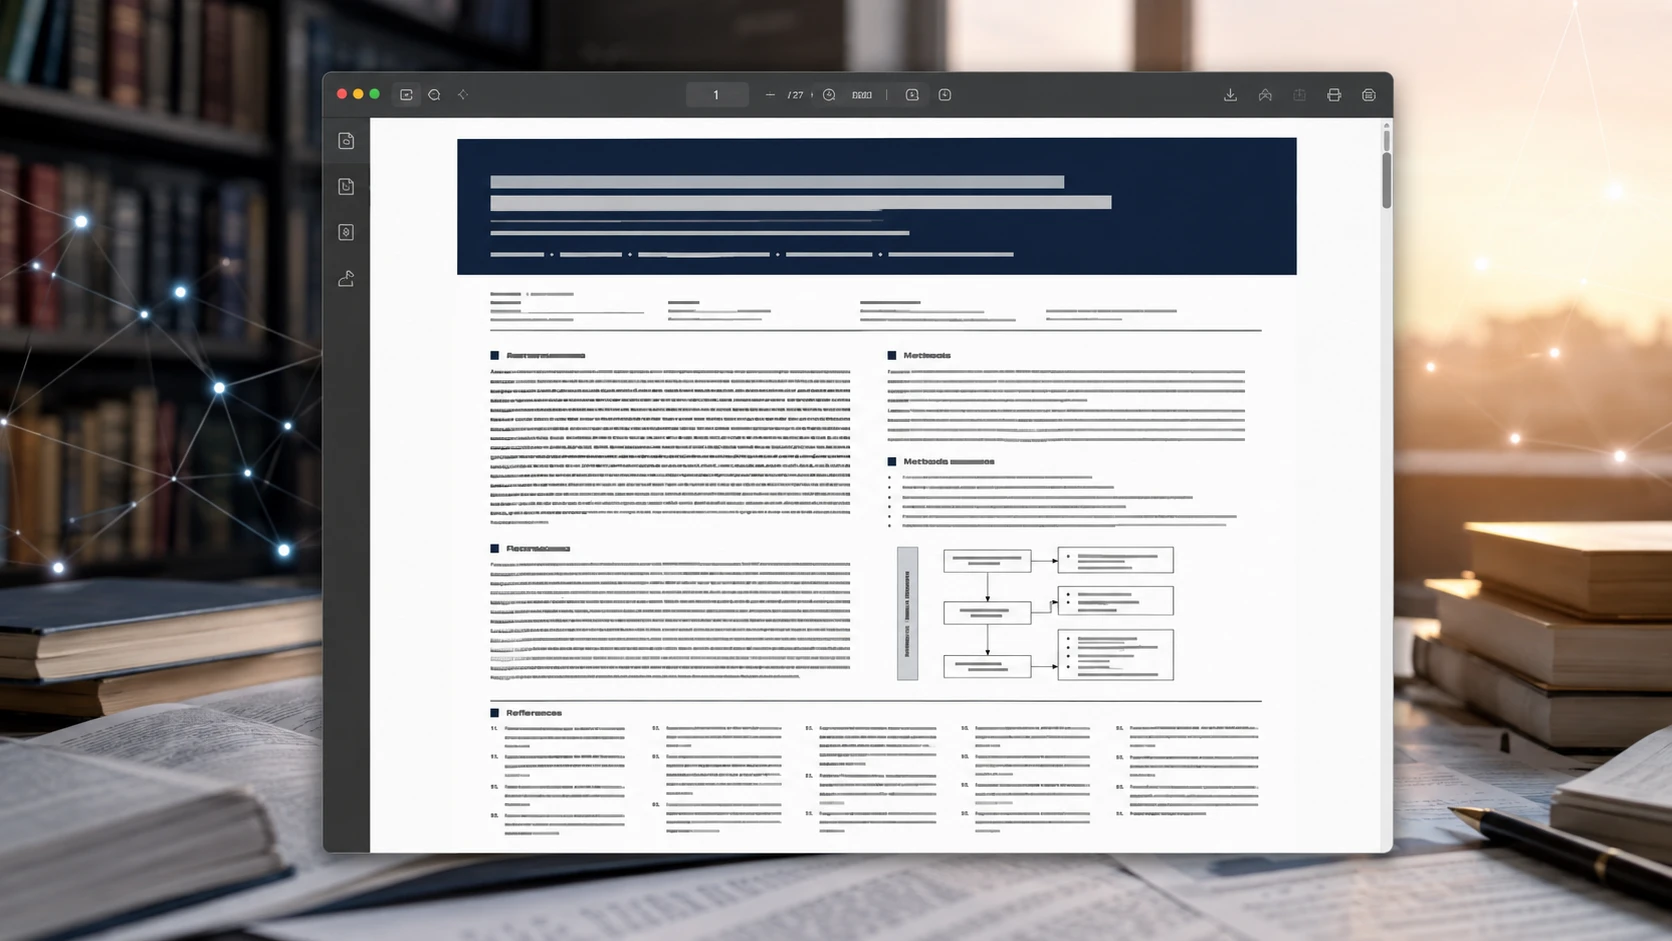Click the stamp-shaped icon in the left sidebar

(x=346, y=279)
